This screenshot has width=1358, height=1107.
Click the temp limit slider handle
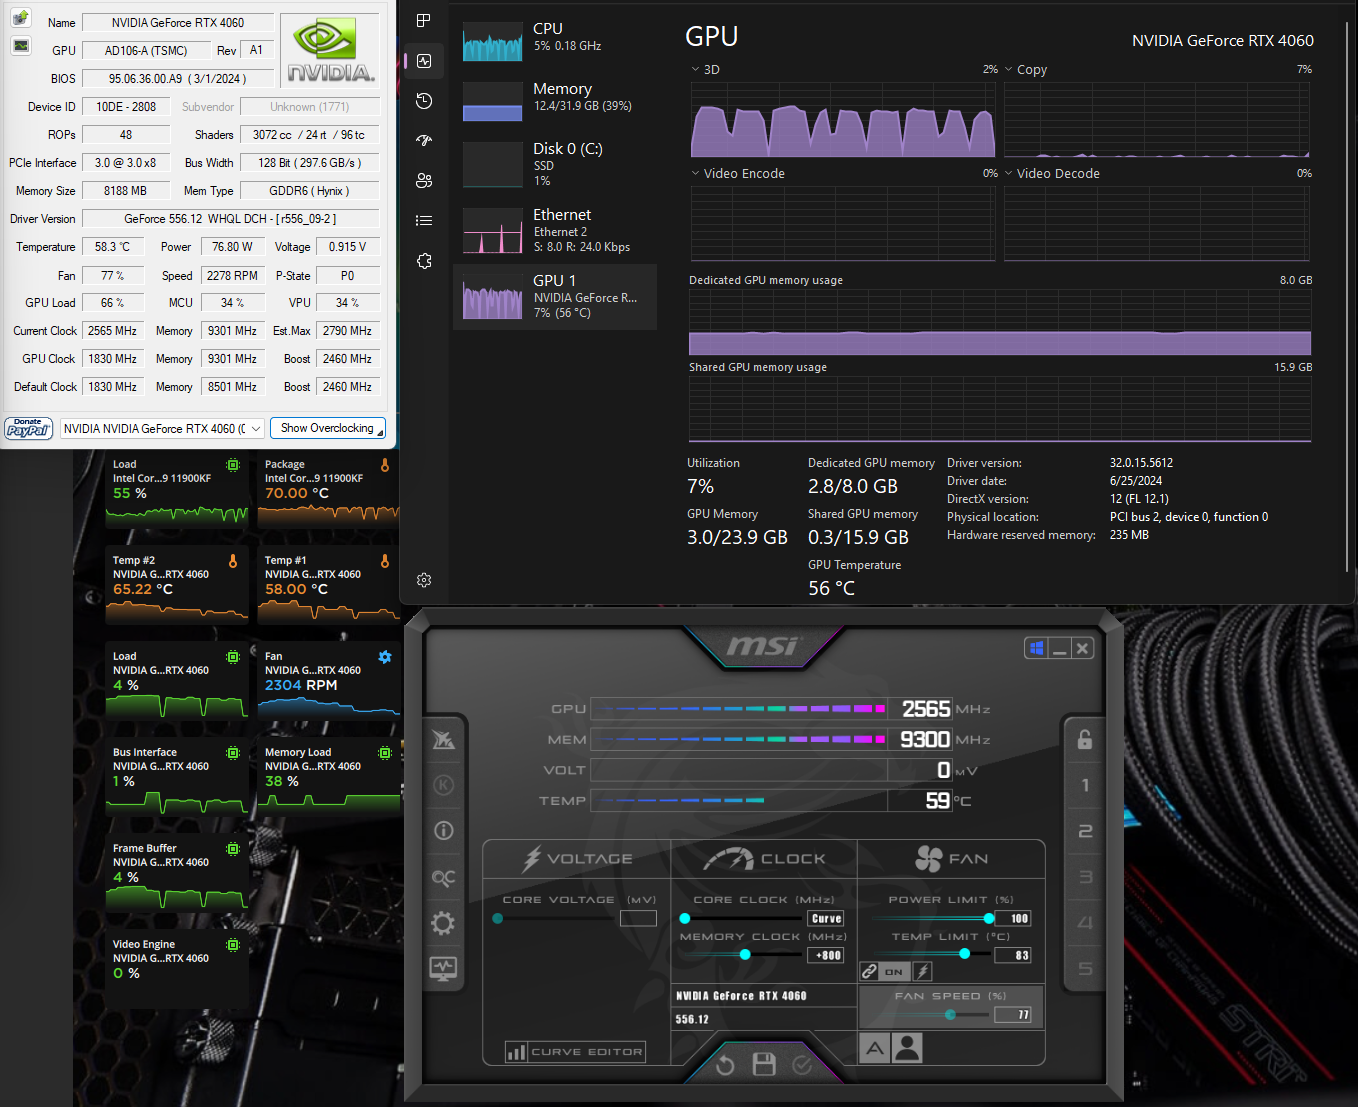pos(965,954)
